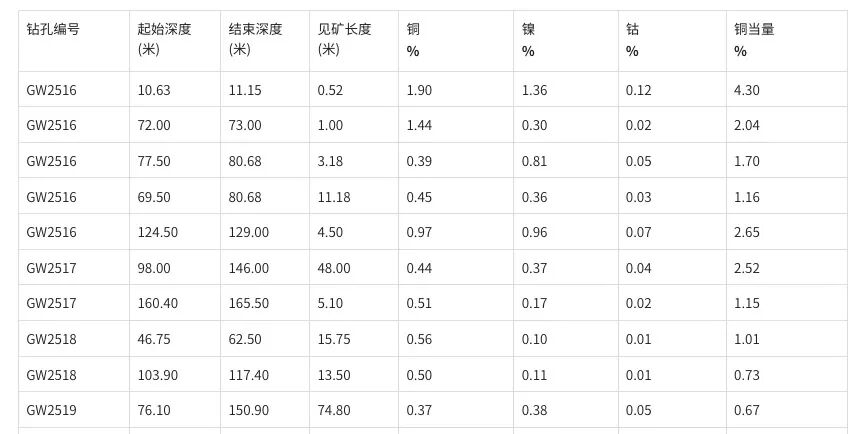The image size is (855, 434).
Task: Select the cell with start depth 10.63
Action: (x=175, y=89)
